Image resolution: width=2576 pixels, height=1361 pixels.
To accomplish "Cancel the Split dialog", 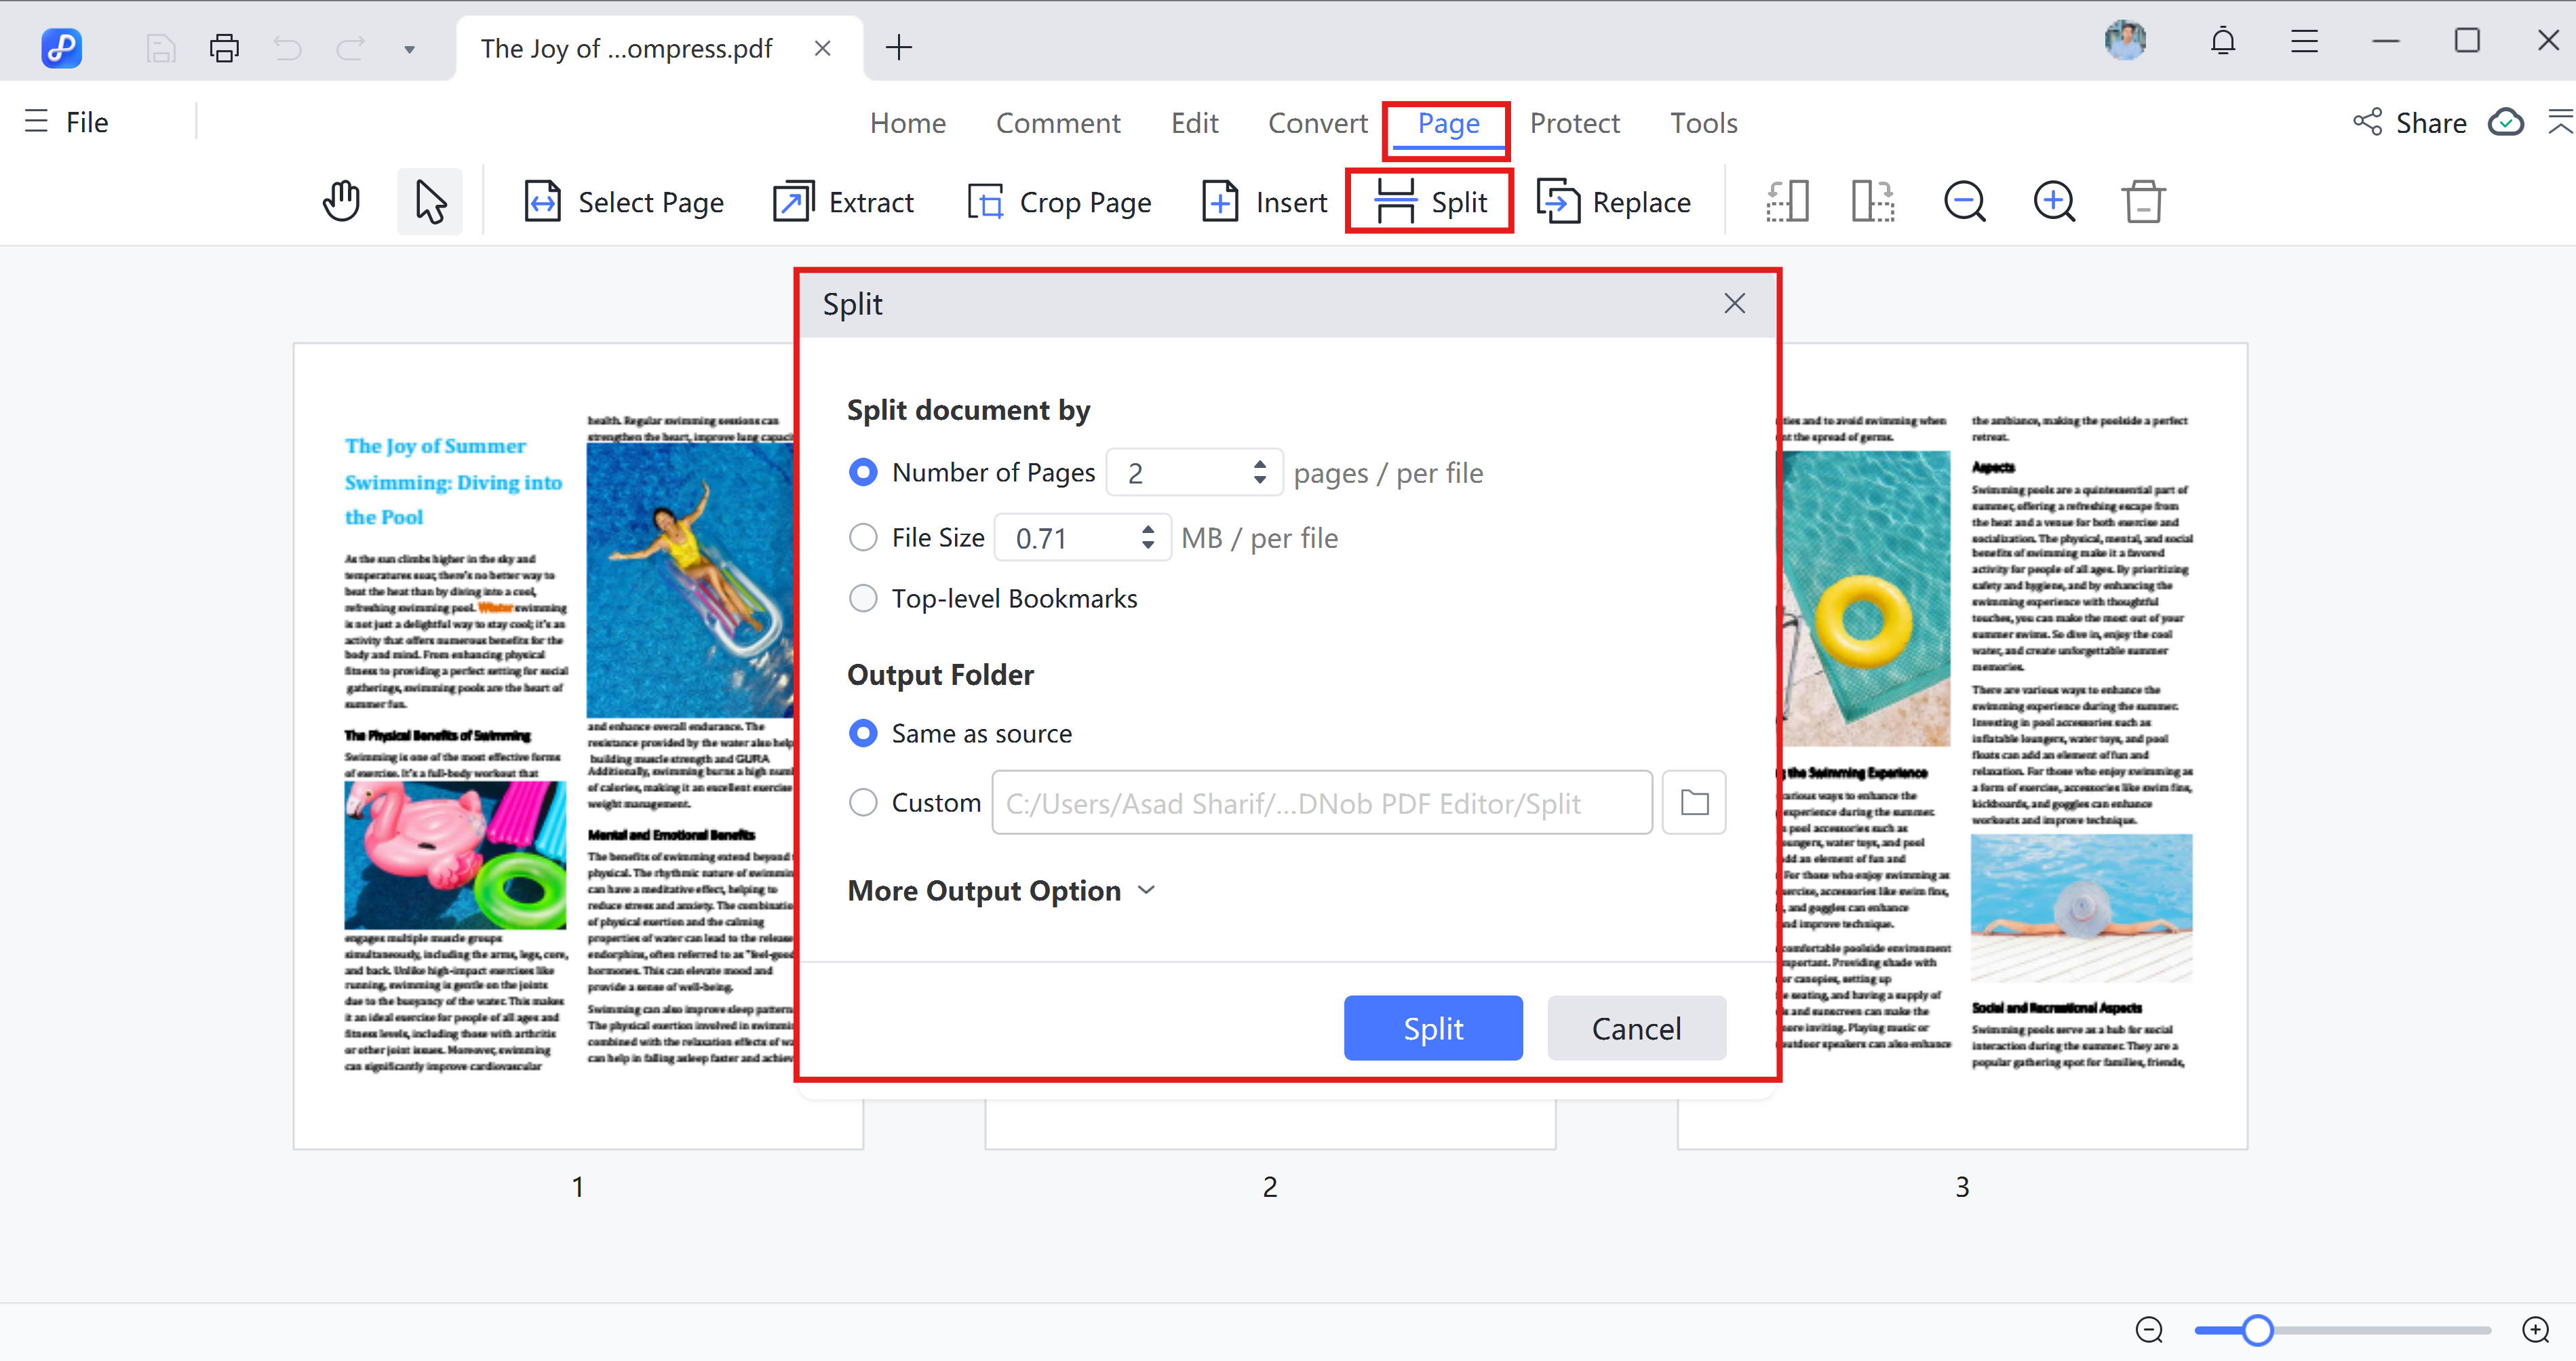I will (1635, 1028).
